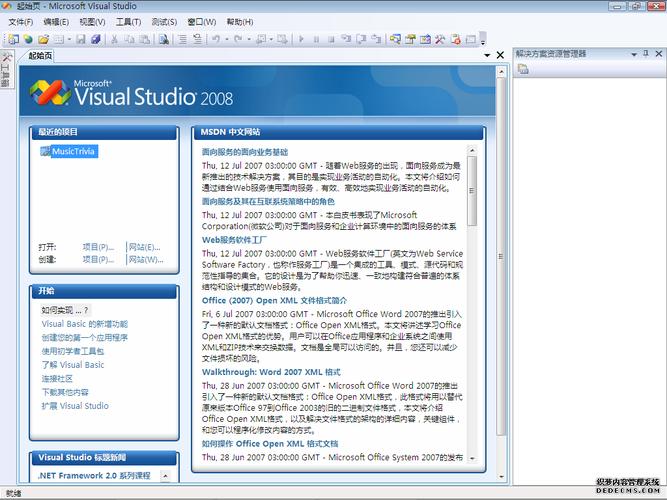Click the Open File folder icon
The image size is (667, 500).
tap(43, 39)
